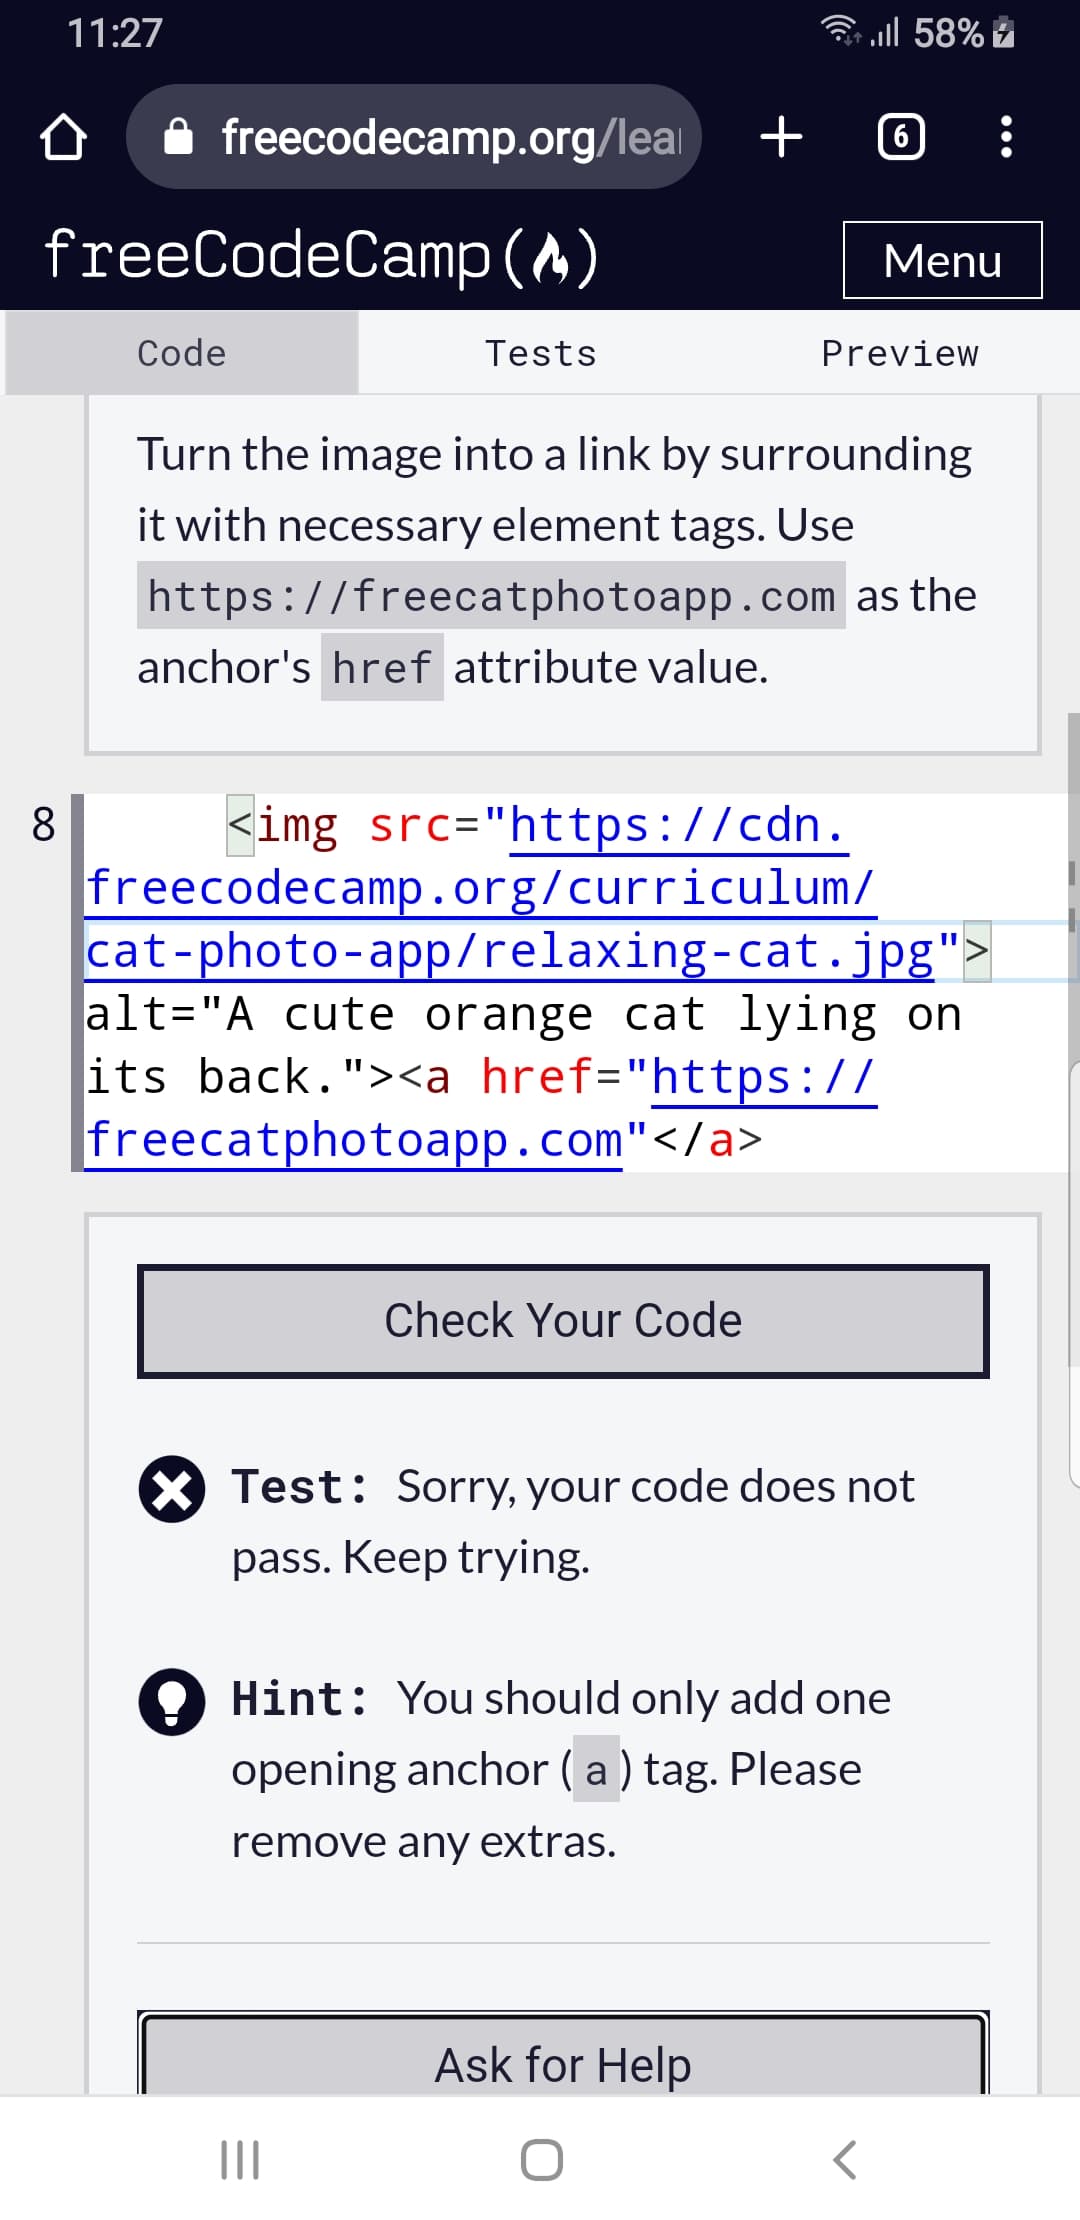Click the Check Your Code button

(x=563, y=1321)
